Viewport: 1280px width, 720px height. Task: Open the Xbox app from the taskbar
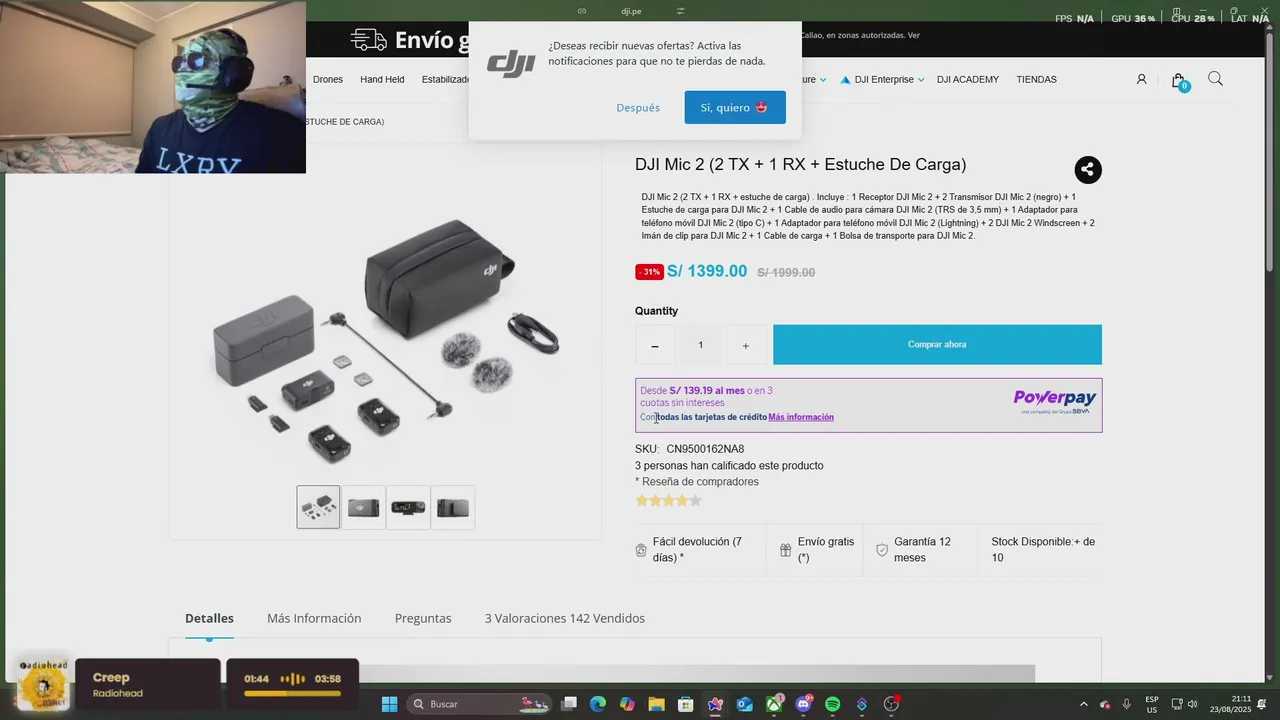coord(774,704)
